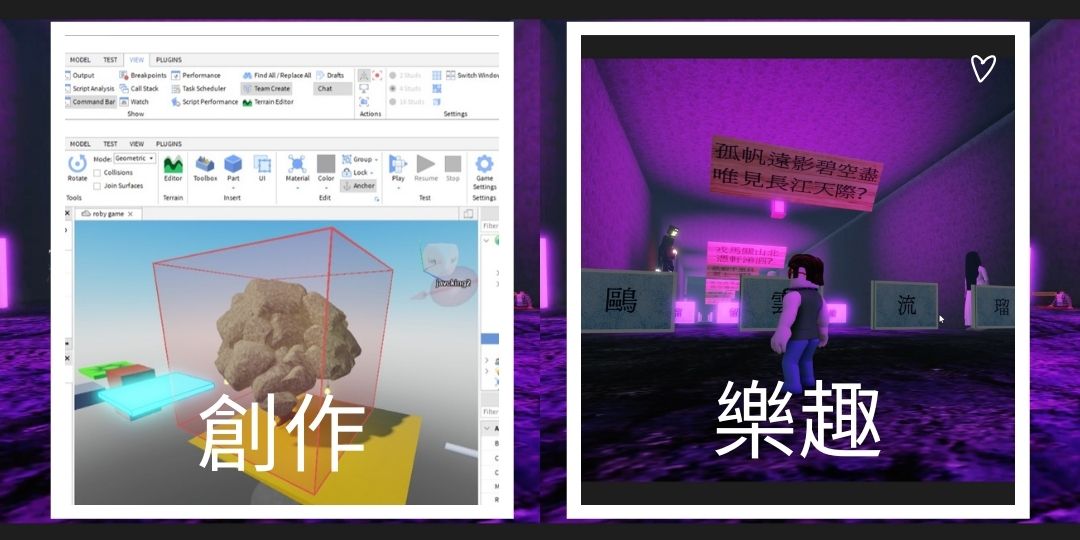
Task: Check the Join Surfaces option
Action: [x=97, y=186]
